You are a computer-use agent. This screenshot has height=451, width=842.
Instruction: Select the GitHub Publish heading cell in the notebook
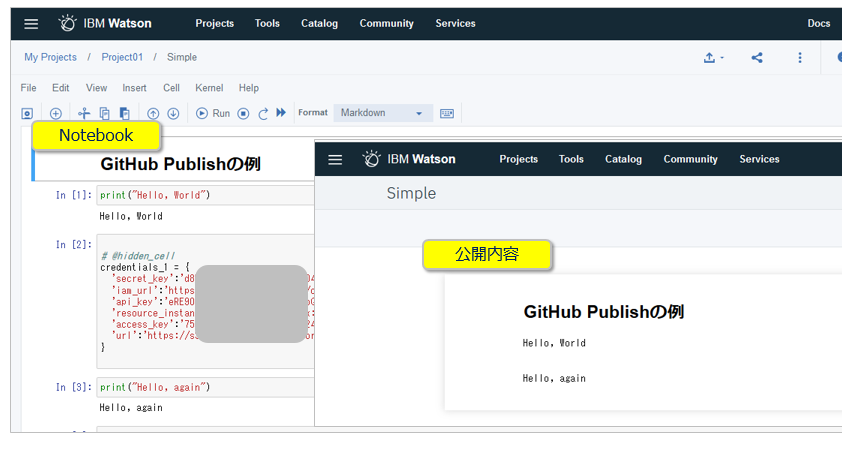(180, 164)
